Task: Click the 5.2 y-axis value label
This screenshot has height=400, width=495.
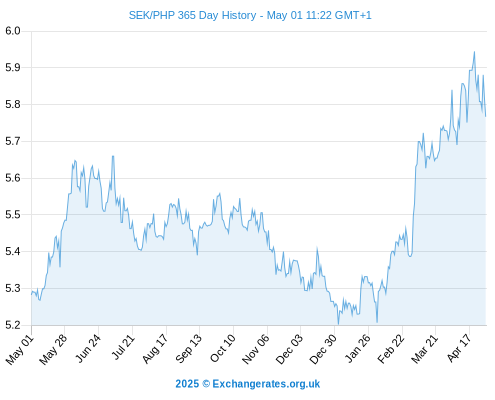Action: pyautogui.click(x=13, y=325)
